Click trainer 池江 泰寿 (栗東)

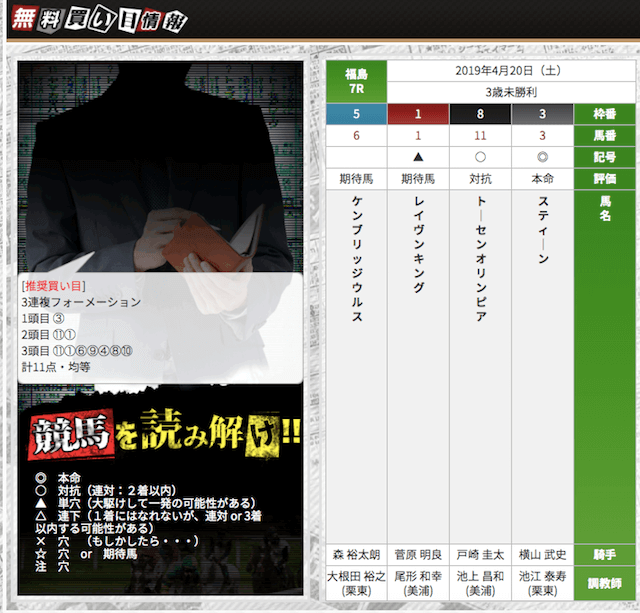coord(542,583)
